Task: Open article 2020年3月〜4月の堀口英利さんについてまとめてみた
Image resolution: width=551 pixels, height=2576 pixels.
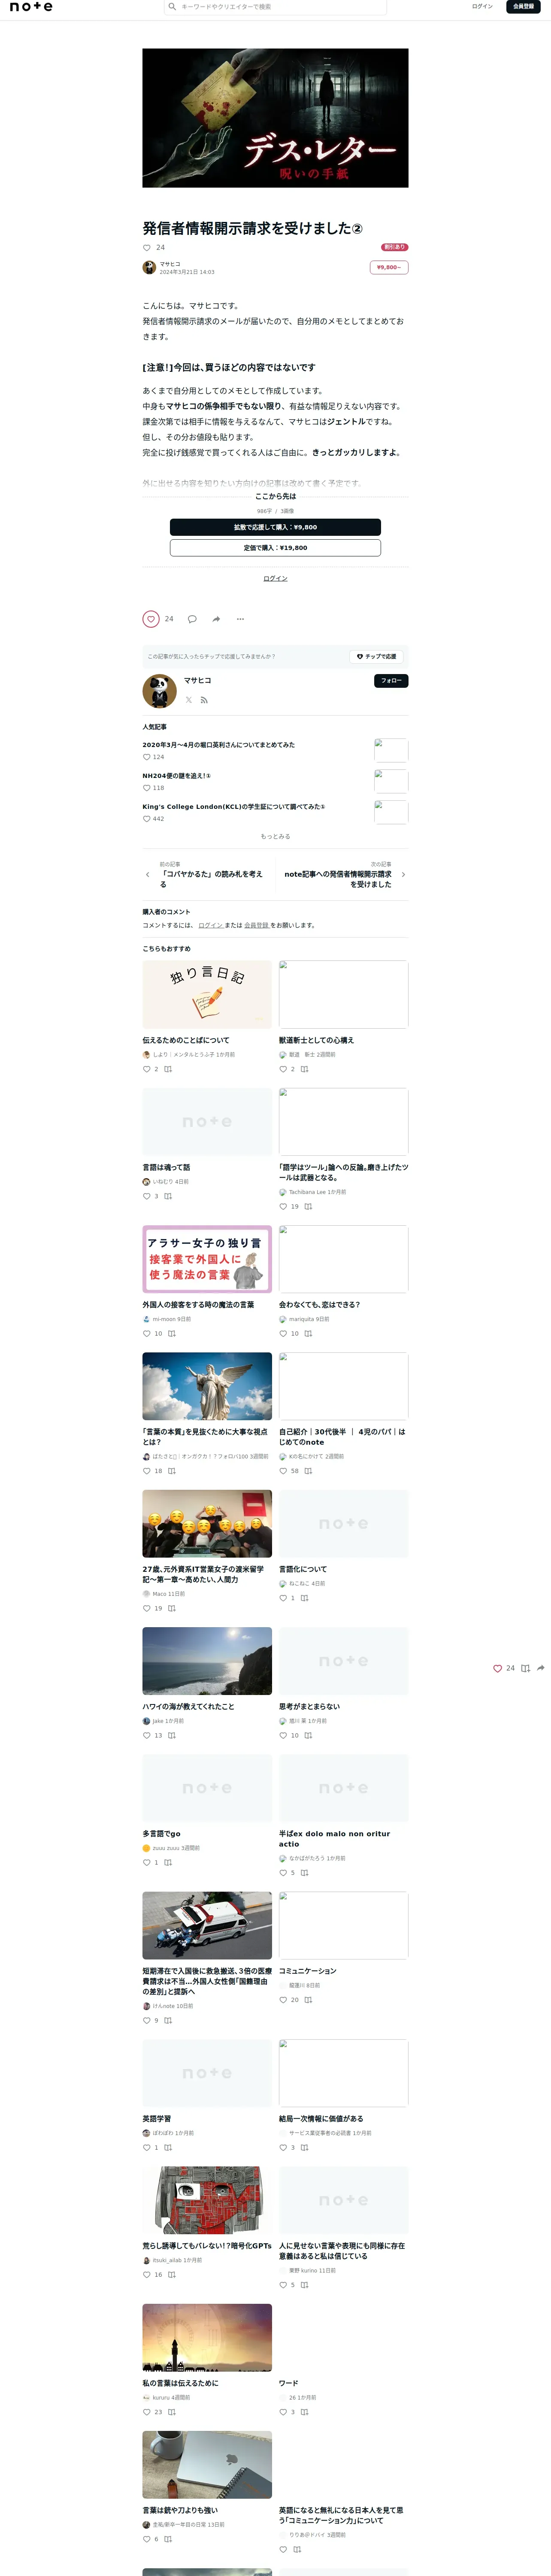Action: tap(218, 745)
